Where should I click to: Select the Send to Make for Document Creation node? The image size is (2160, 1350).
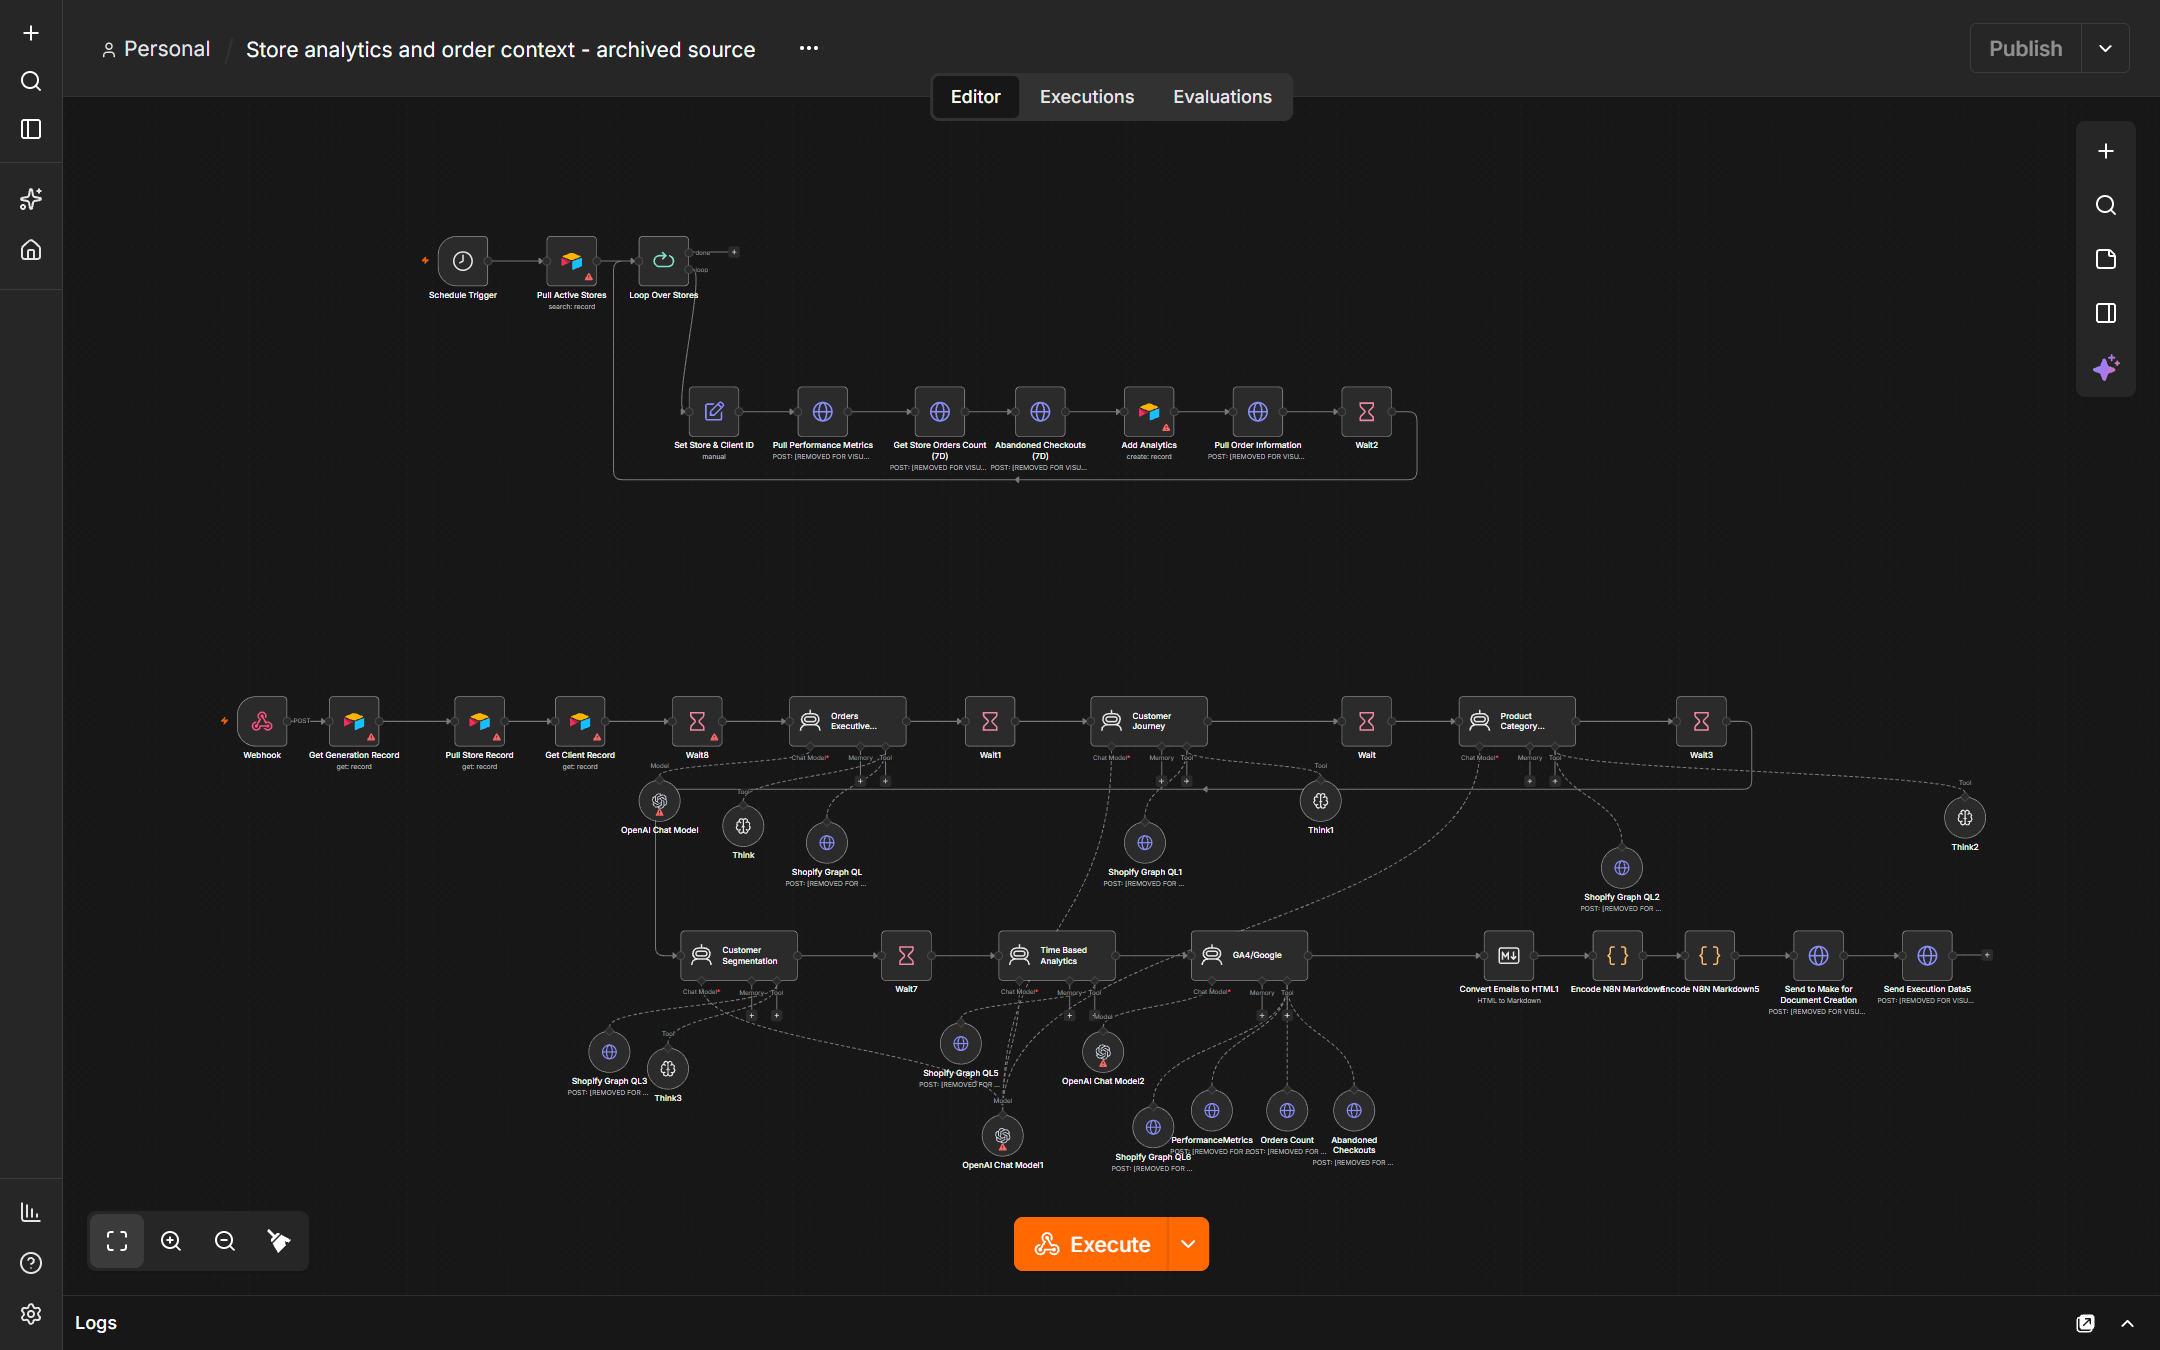point(1818,955)
